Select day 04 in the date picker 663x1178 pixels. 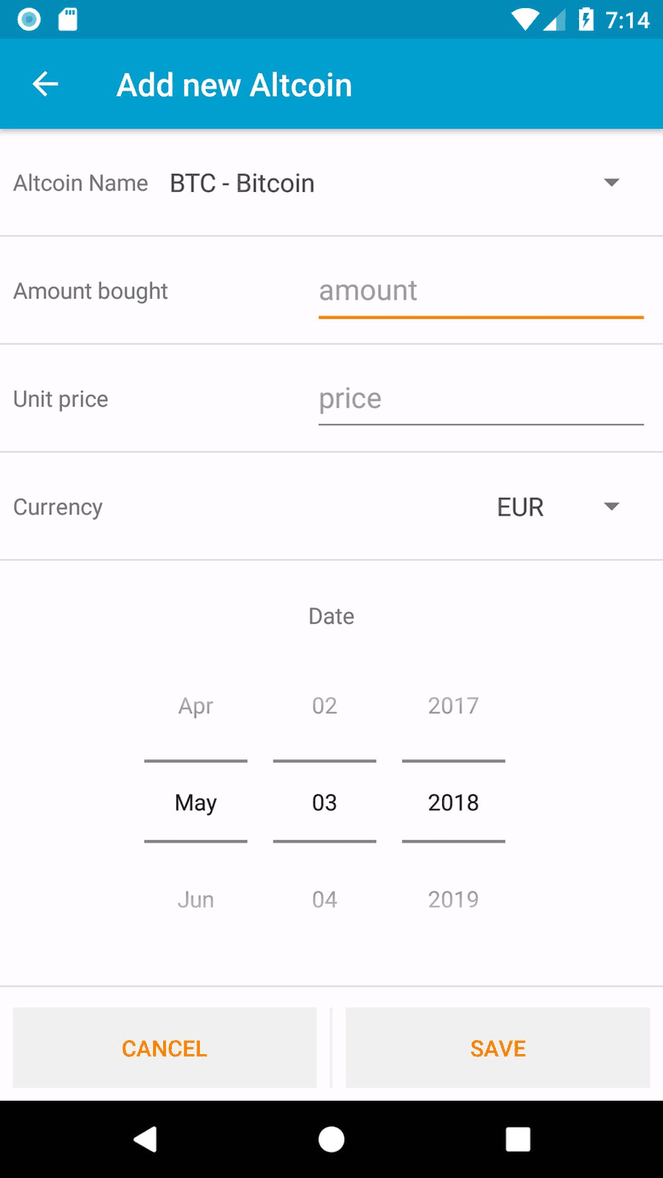[324, 899]
